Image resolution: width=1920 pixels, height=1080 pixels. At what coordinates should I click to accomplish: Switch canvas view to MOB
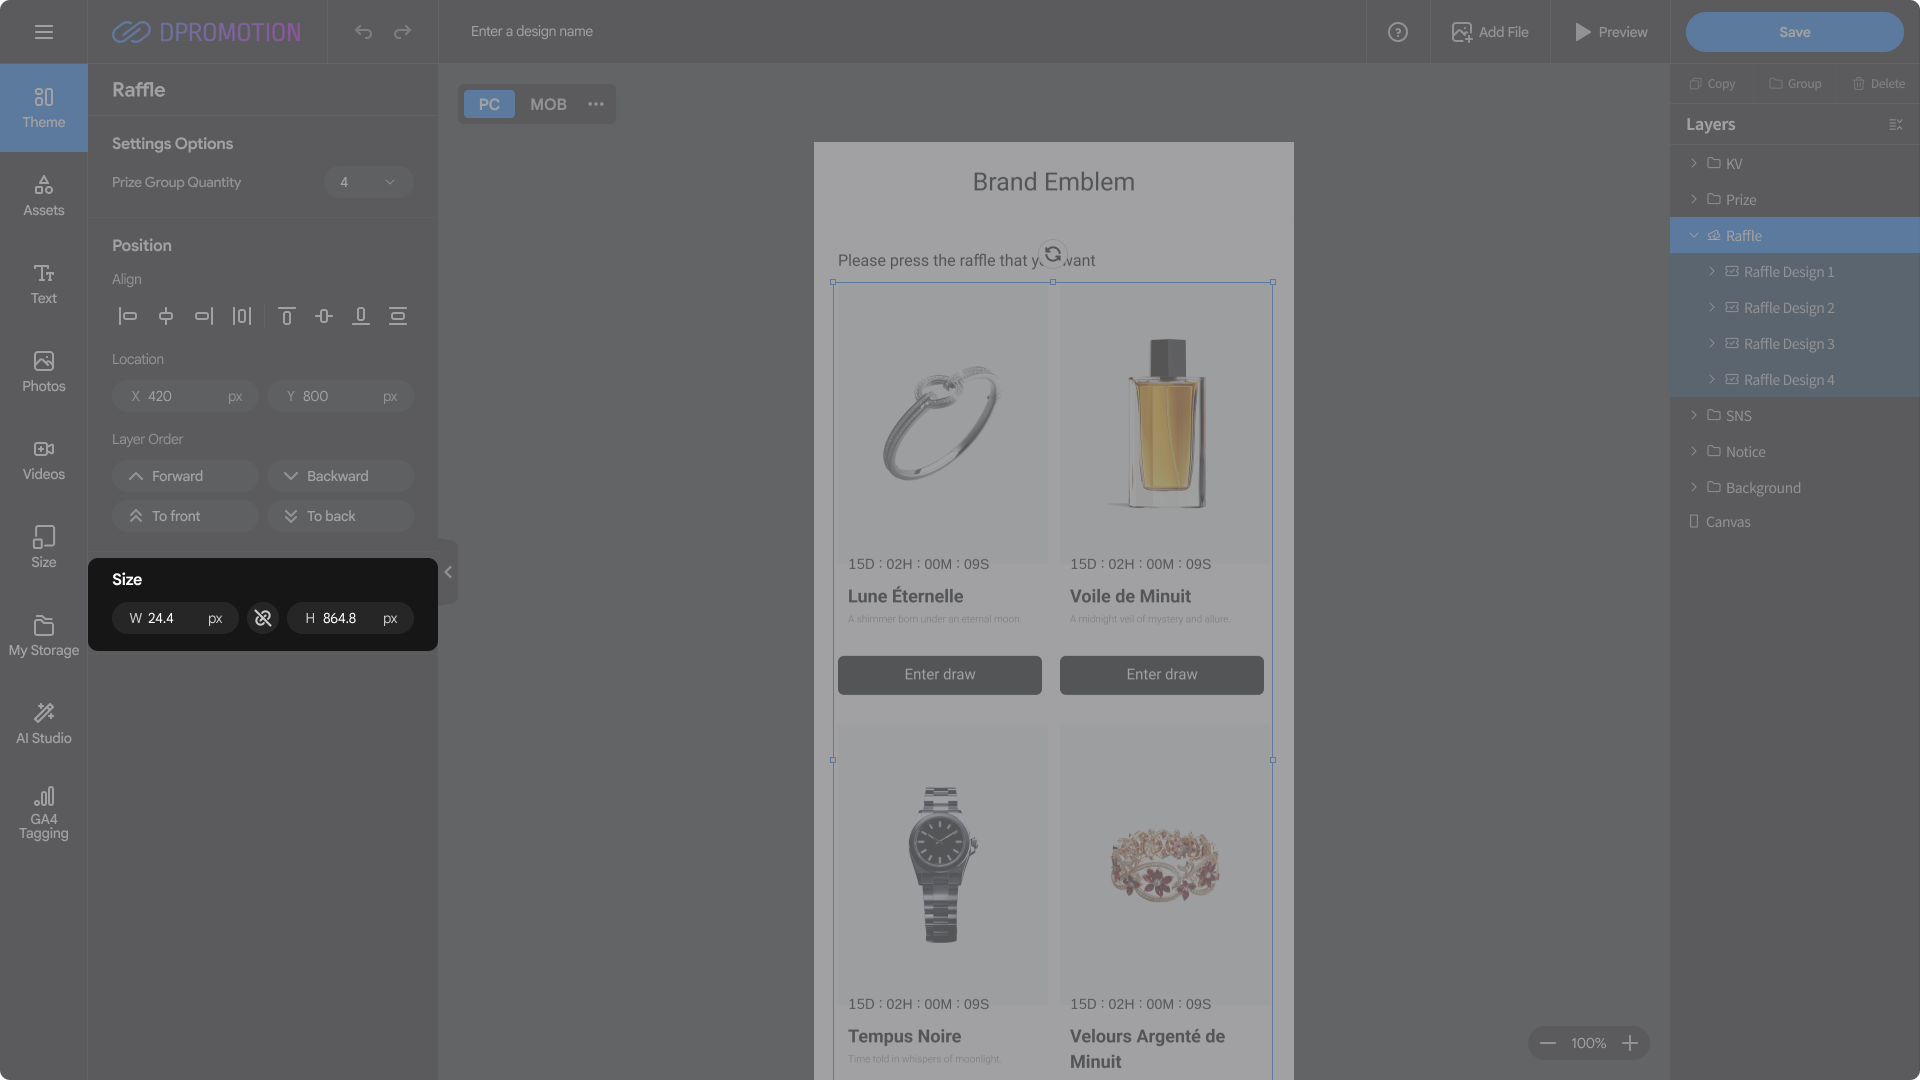tap(548, 104)
